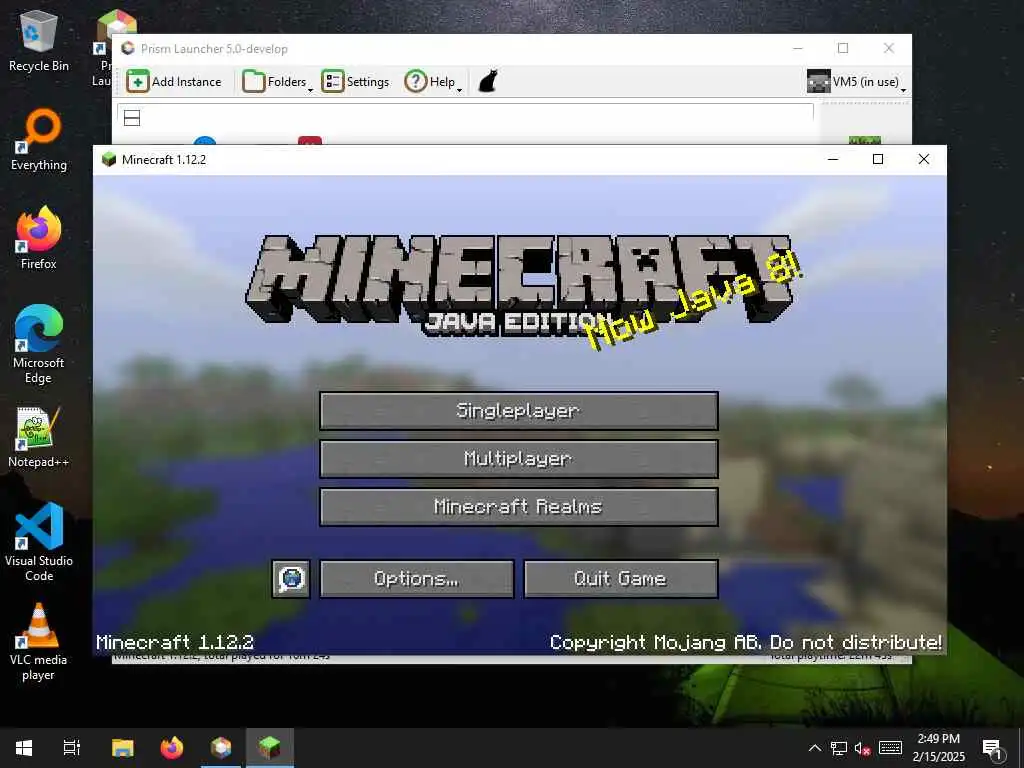Open Task View in taskbar
The image size is (1024, 768).
point(72,748)
